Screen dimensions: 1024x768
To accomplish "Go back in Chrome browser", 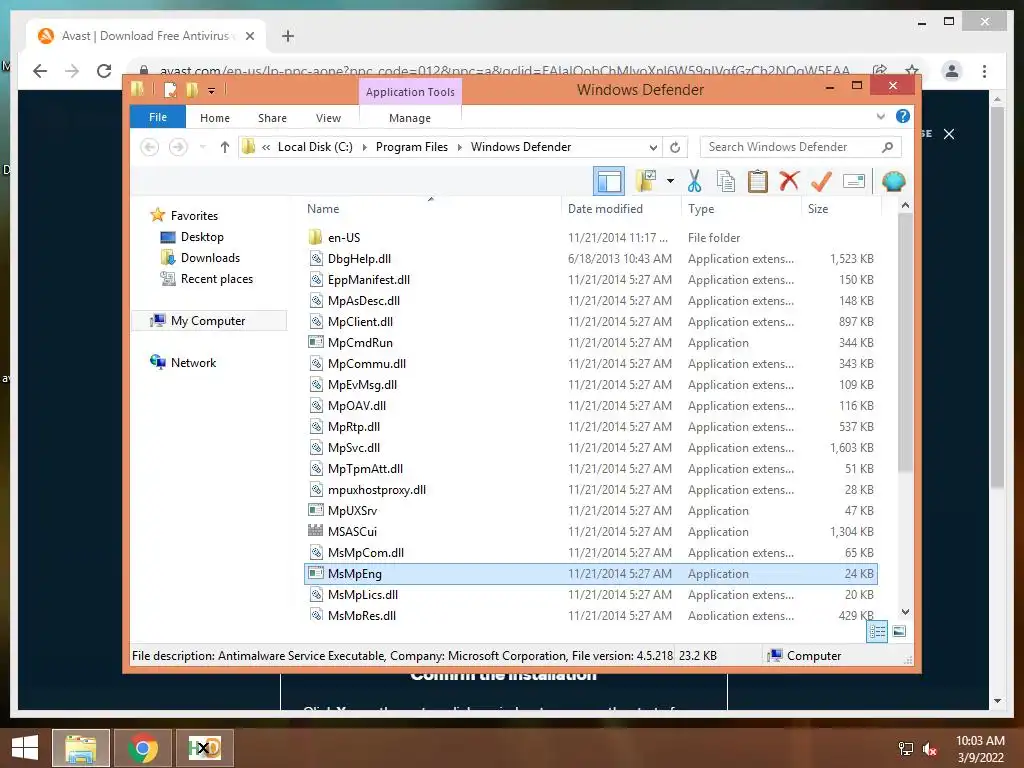I will pos(40,71).
